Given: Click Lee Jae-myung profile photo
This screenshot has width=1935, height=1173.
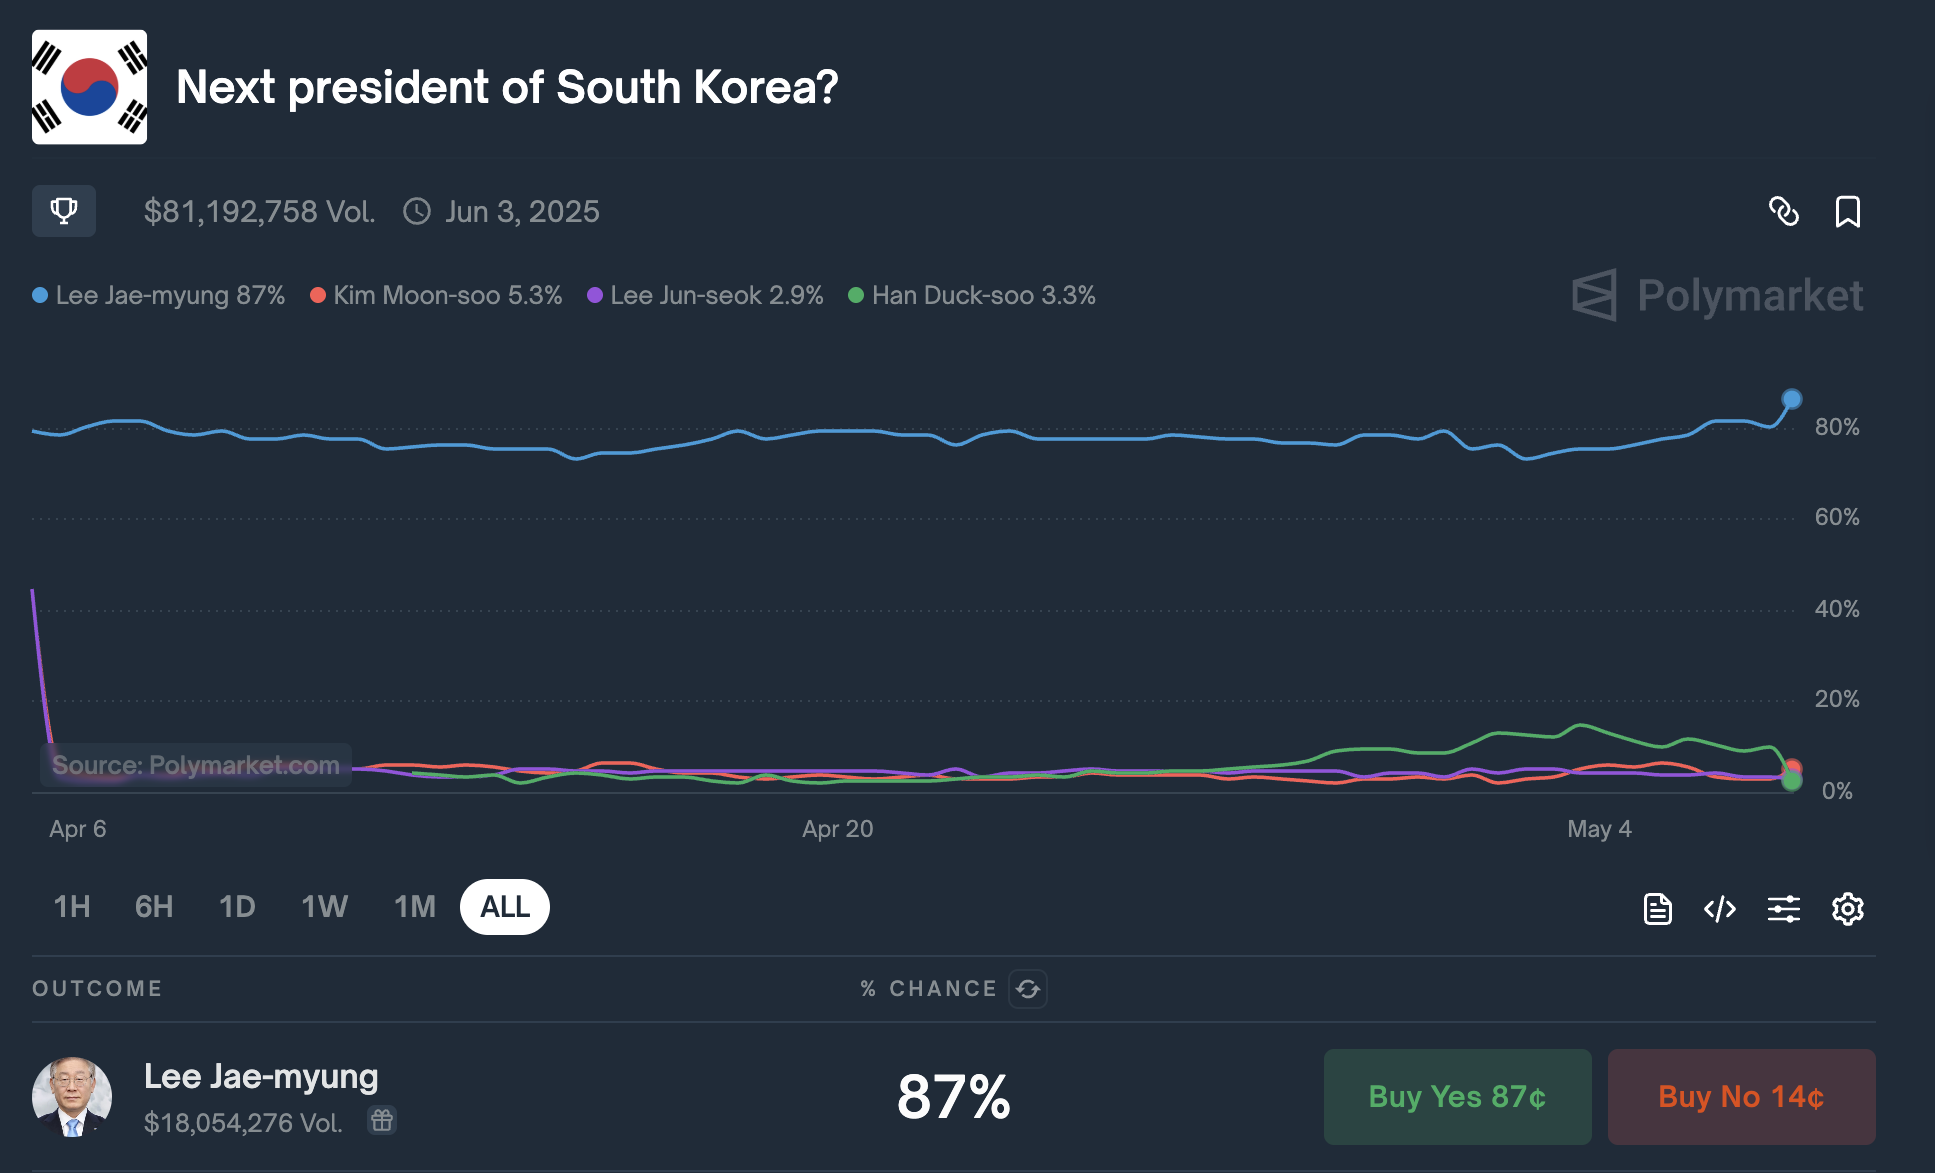Looking at the screenshot, I should coord(72,1097).
